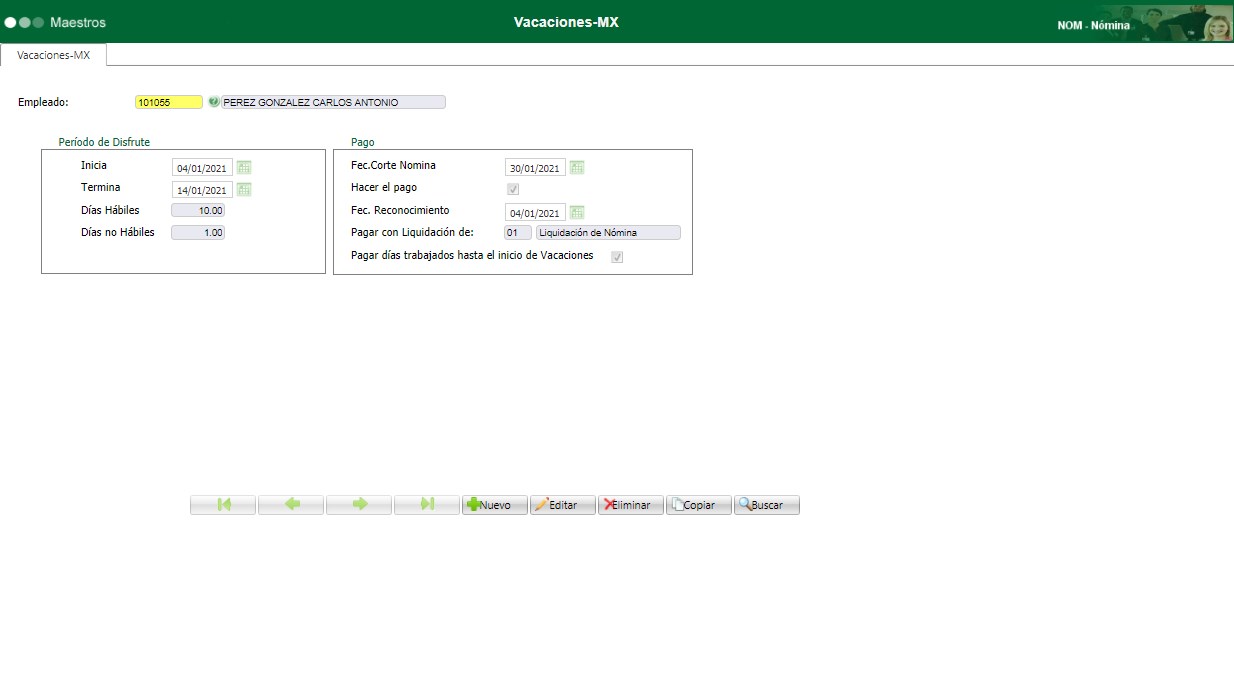The image size is (1234, 698).
Task: Go to first record arrow button
Action: (223, 505)
